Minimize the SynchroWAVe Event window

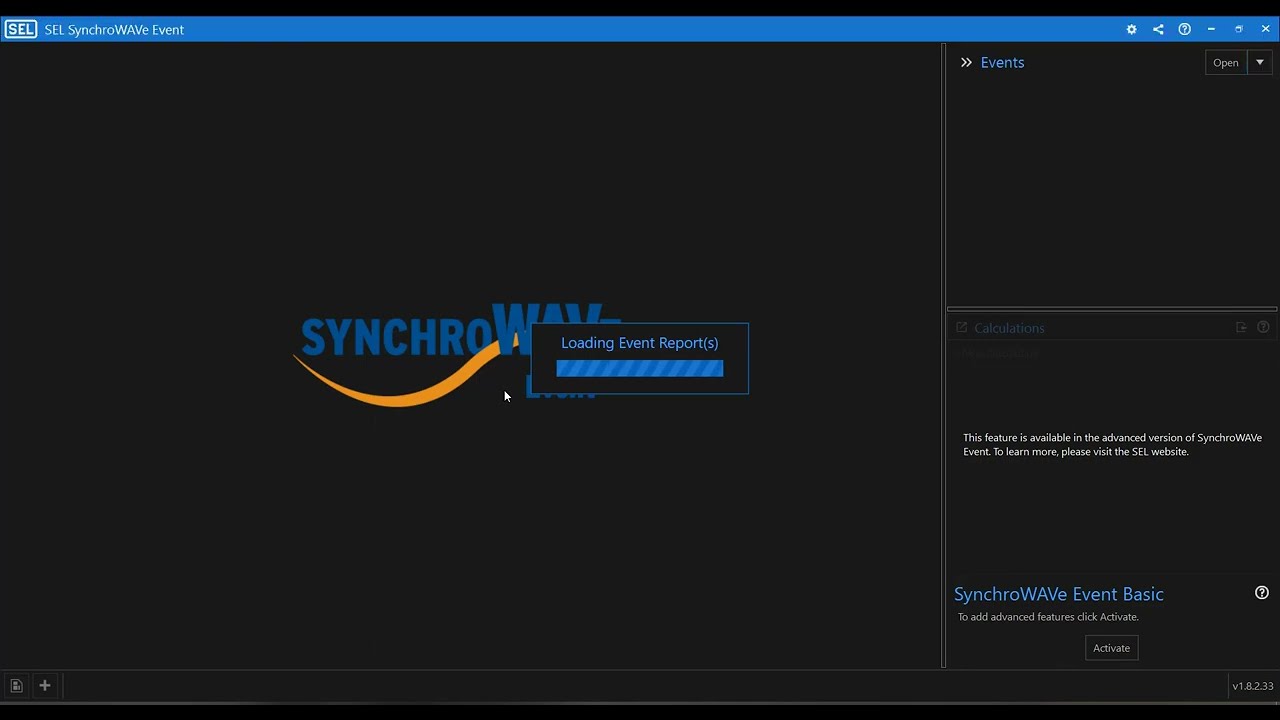(1211, 29)
